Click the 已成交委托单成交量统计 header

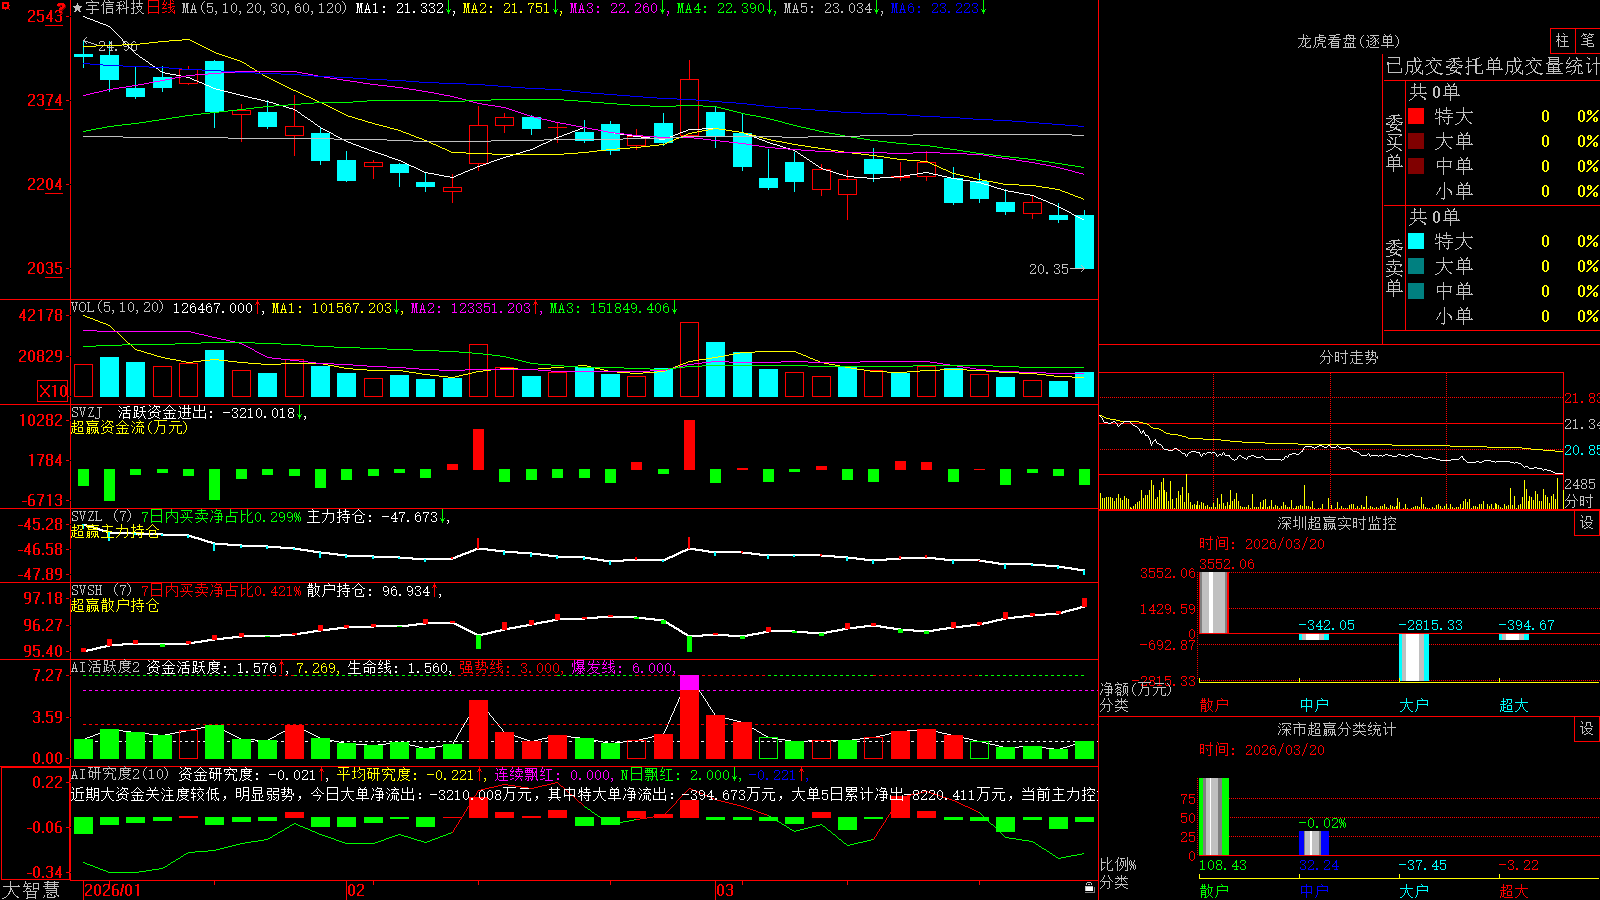pos(1492,66)
